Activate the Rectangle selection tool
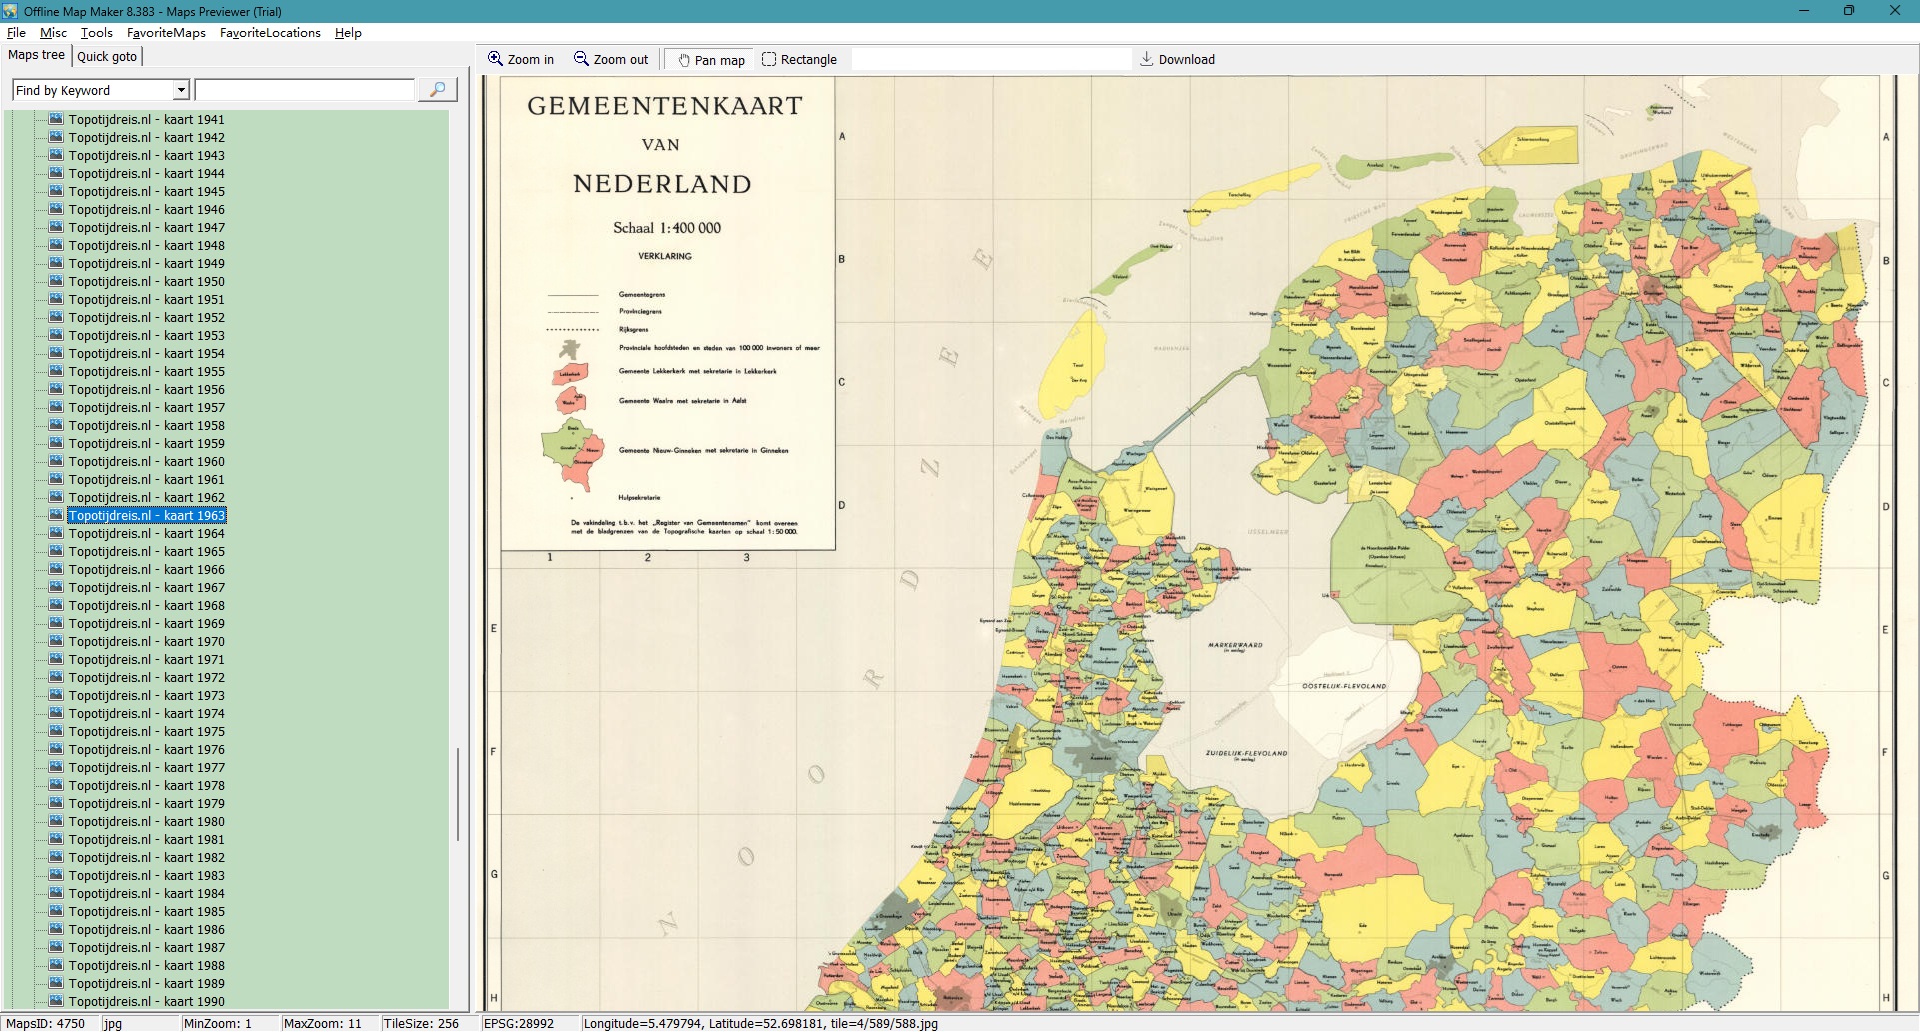Image resolution: width=1920 pixels, height=1032 pixels. [x=769, y=59]
